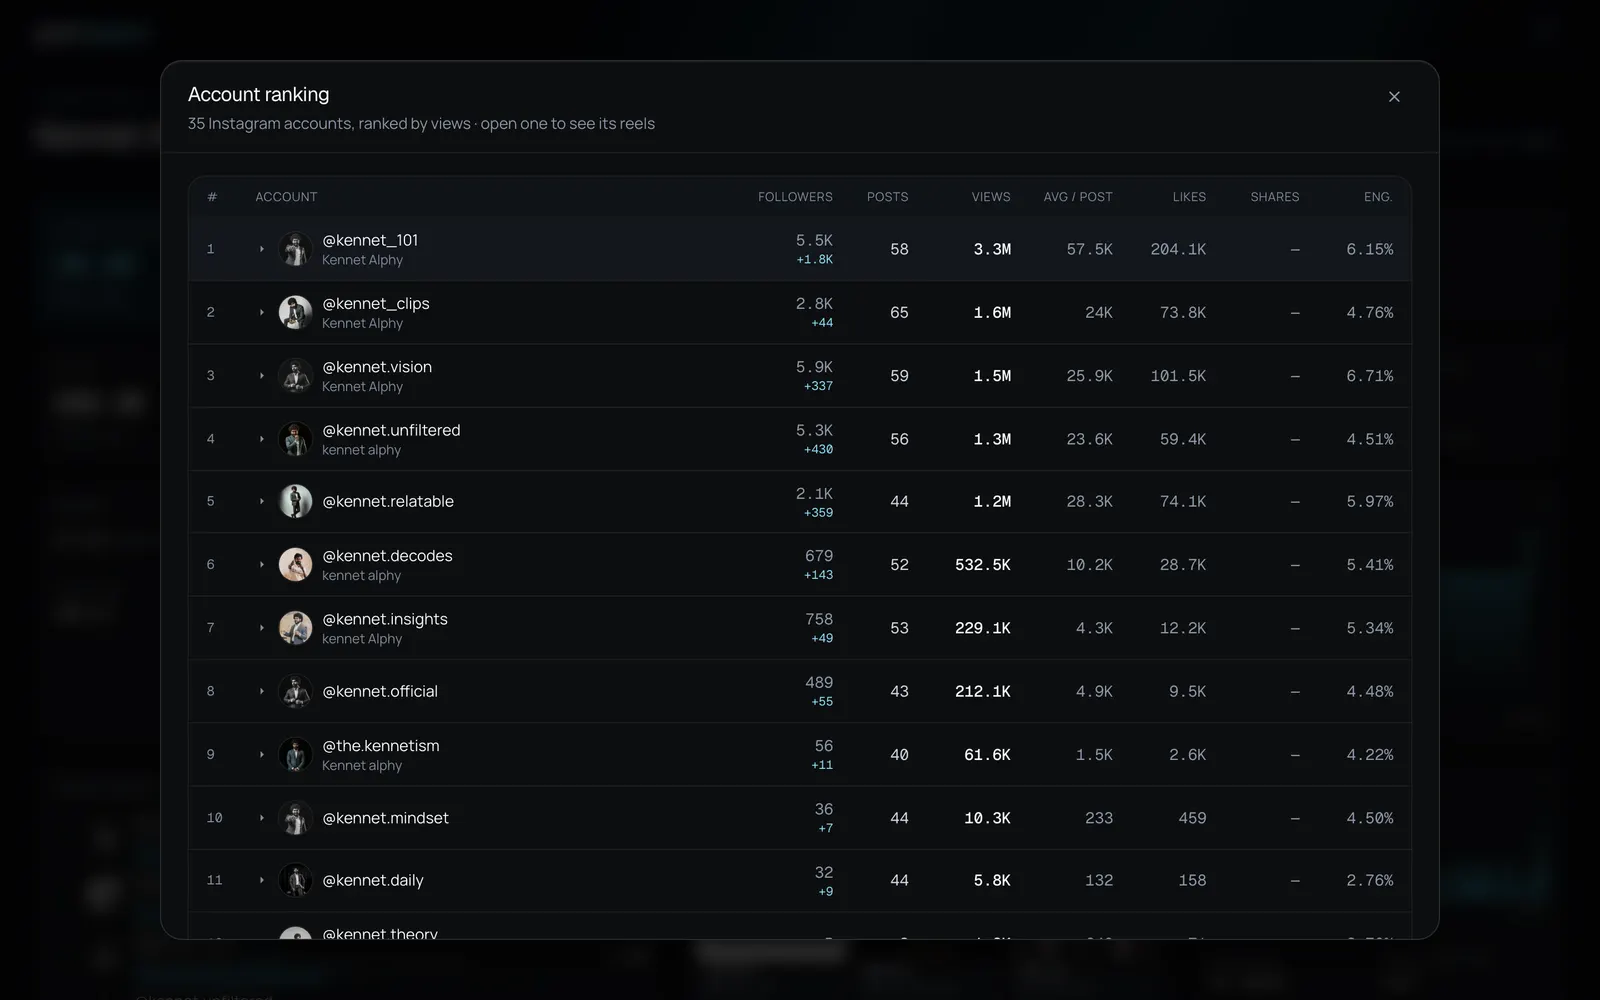Viewport: 1600px width, 1000px height.
Task: Expand the @kennet.official row arrow
Action: click(262, 691)
